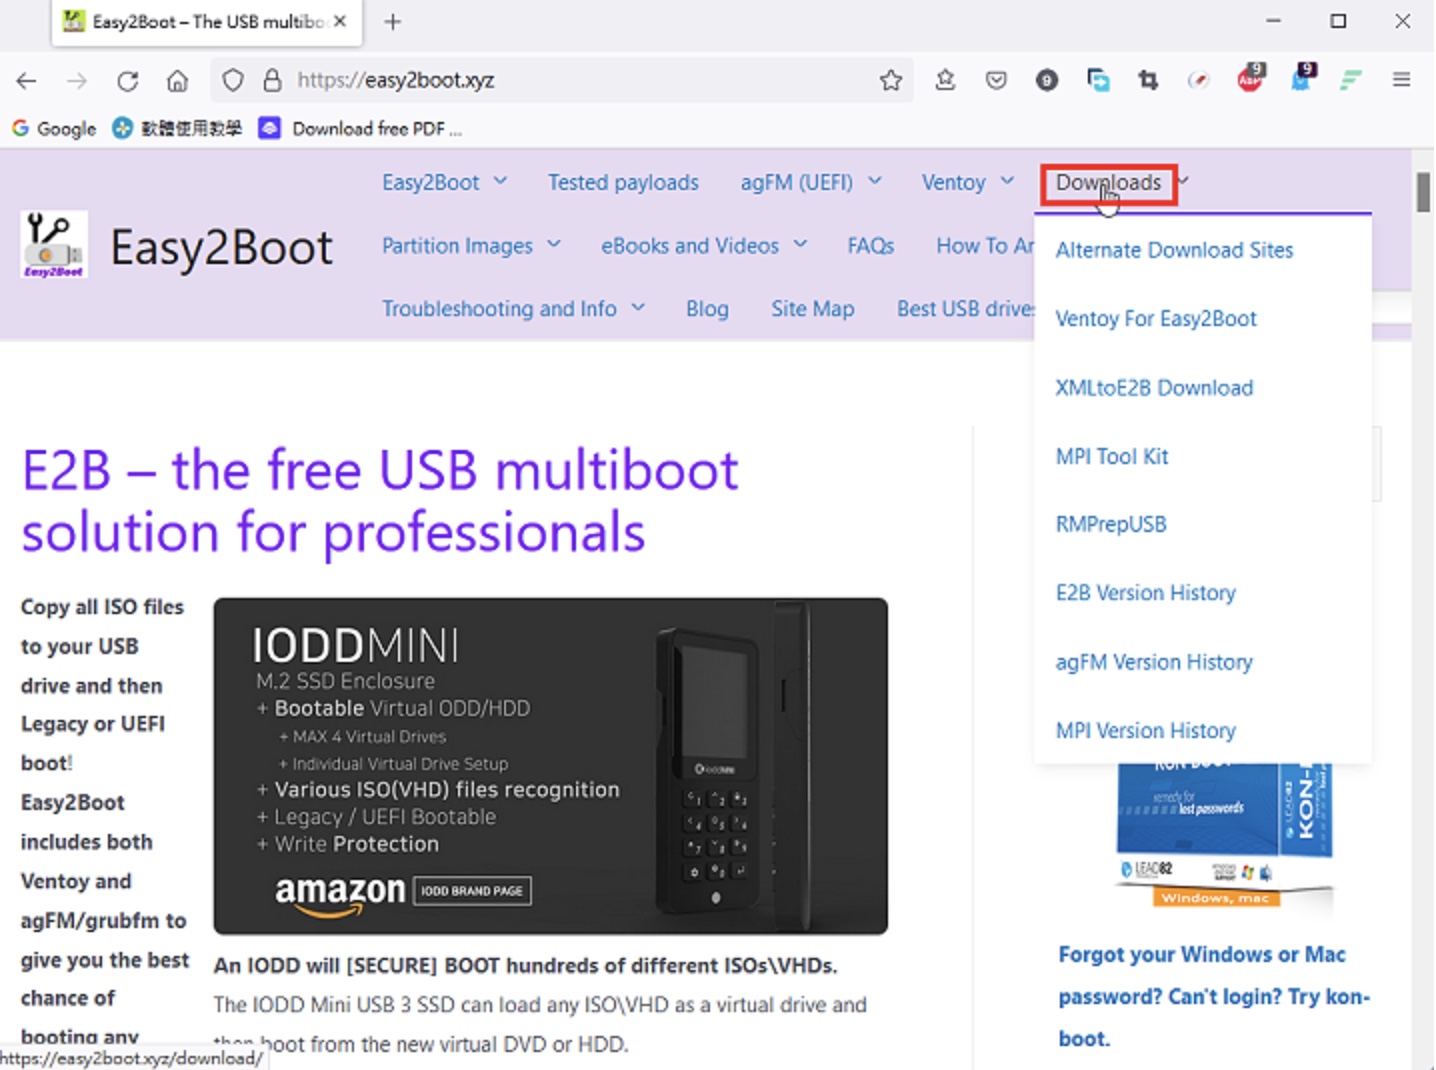Go to the FAQs page
Viewport: 1436px width, 1070px height.
click(x=871, y=246)
